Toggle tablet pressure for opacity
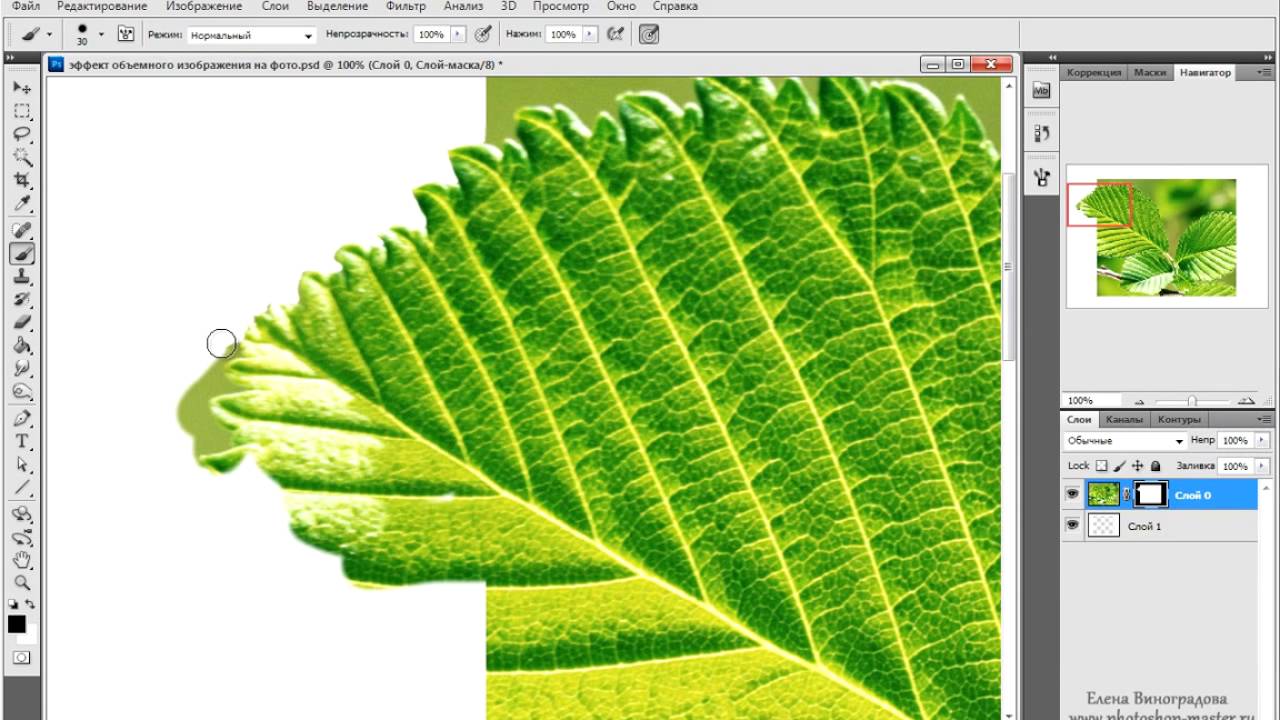Viewport: 1280px width, 720px height. (x=483, y=34)
